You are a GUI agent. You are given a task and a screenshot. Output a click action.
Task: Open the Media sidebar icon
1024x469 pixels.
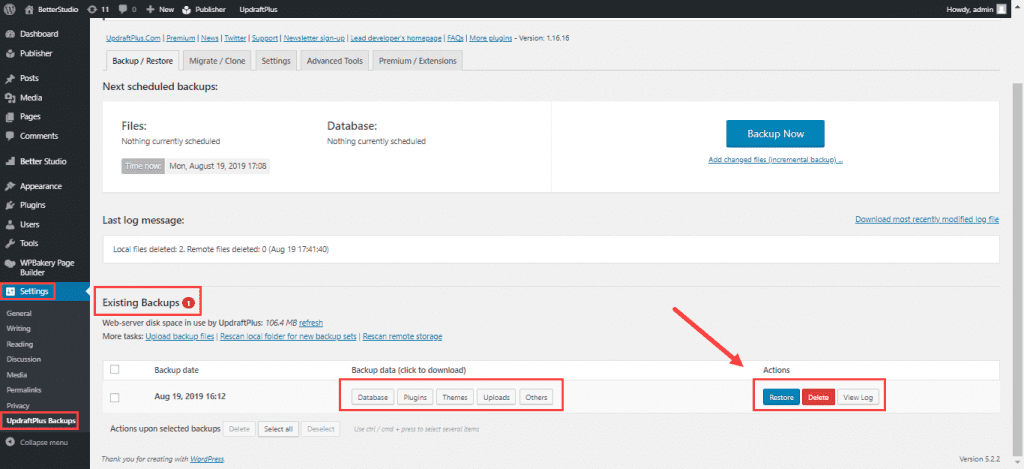[10, 98]
